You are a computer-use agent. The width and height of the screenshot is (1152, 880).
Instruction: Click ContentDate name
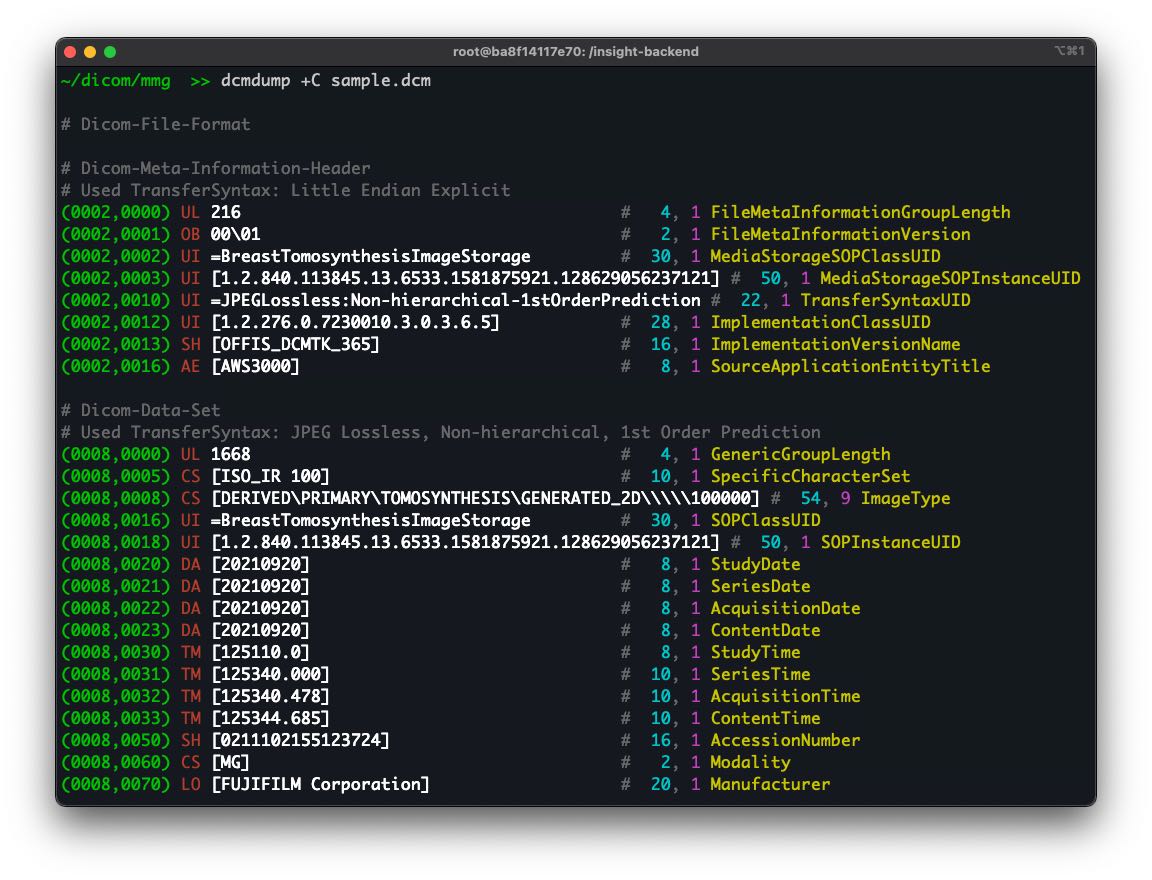(766, 631)
